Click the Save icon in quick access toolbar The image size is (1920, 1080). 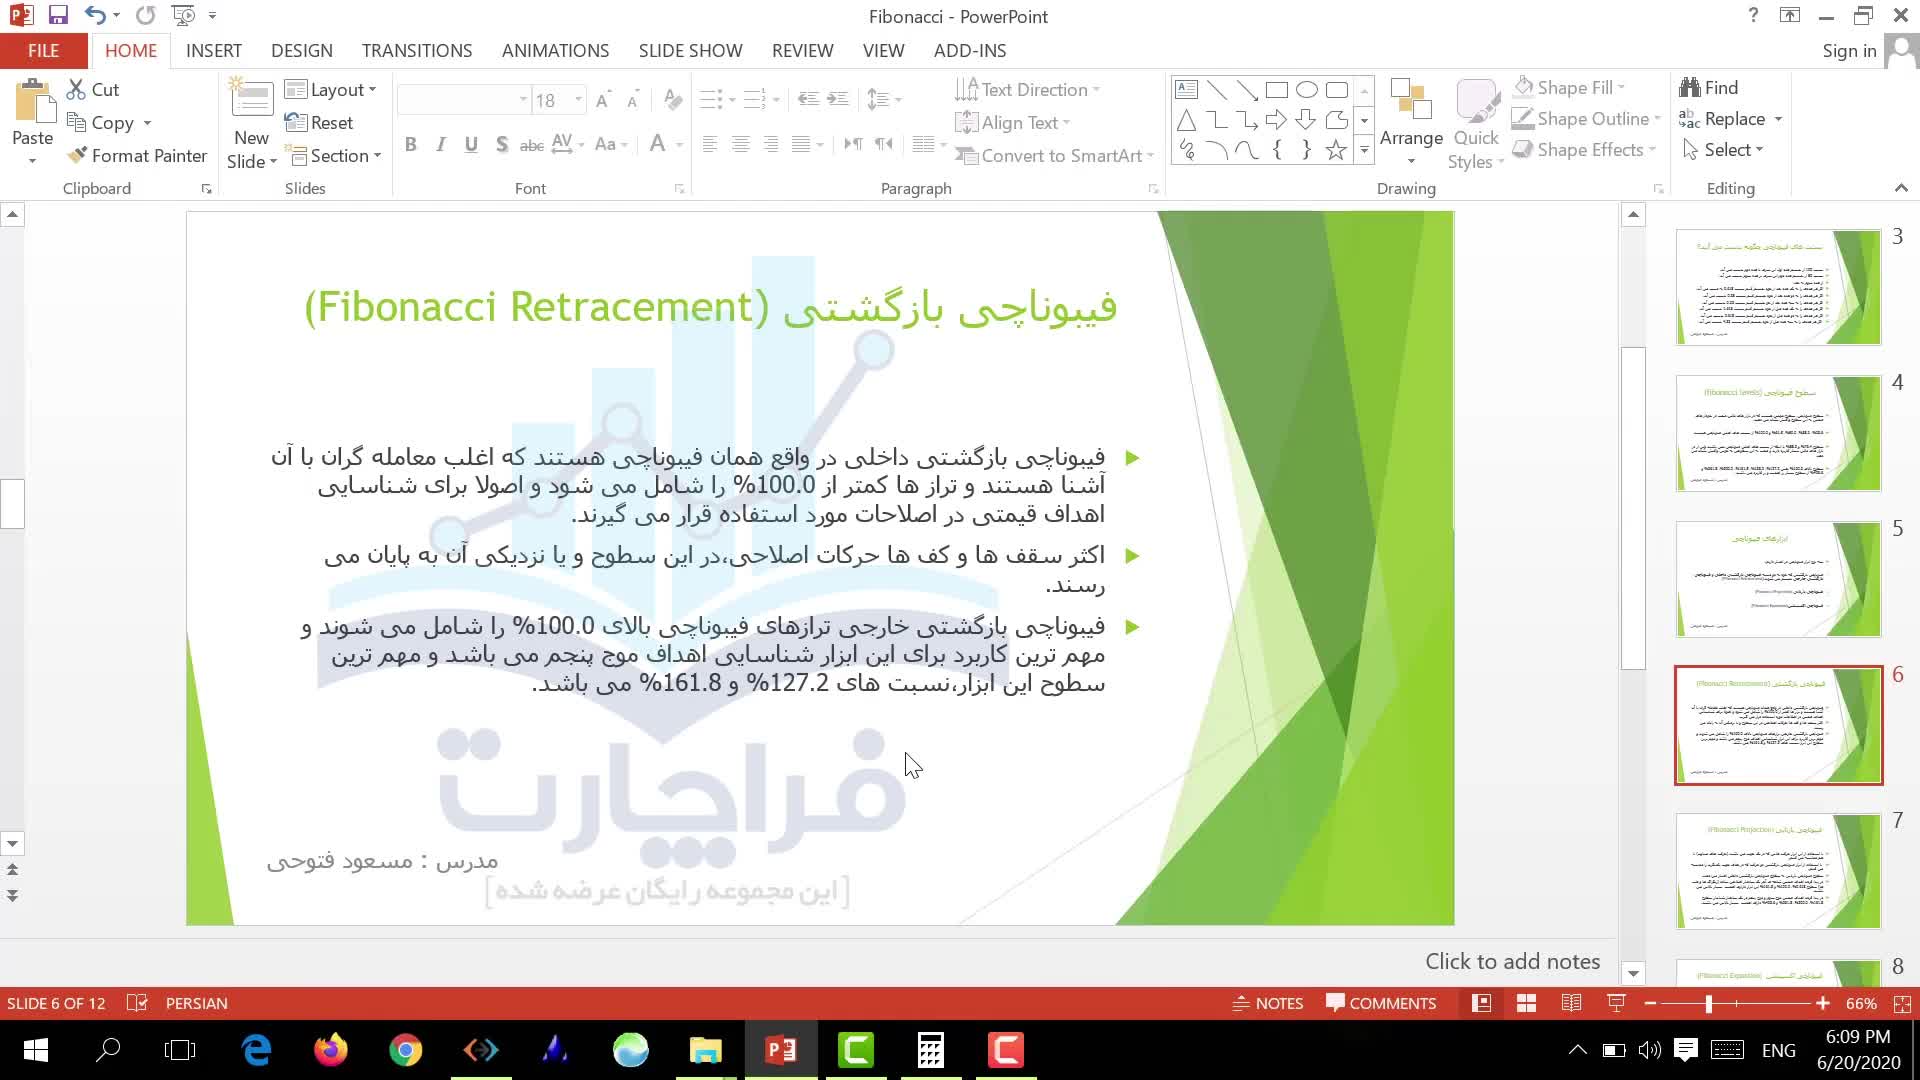click(x=58, y=15)
